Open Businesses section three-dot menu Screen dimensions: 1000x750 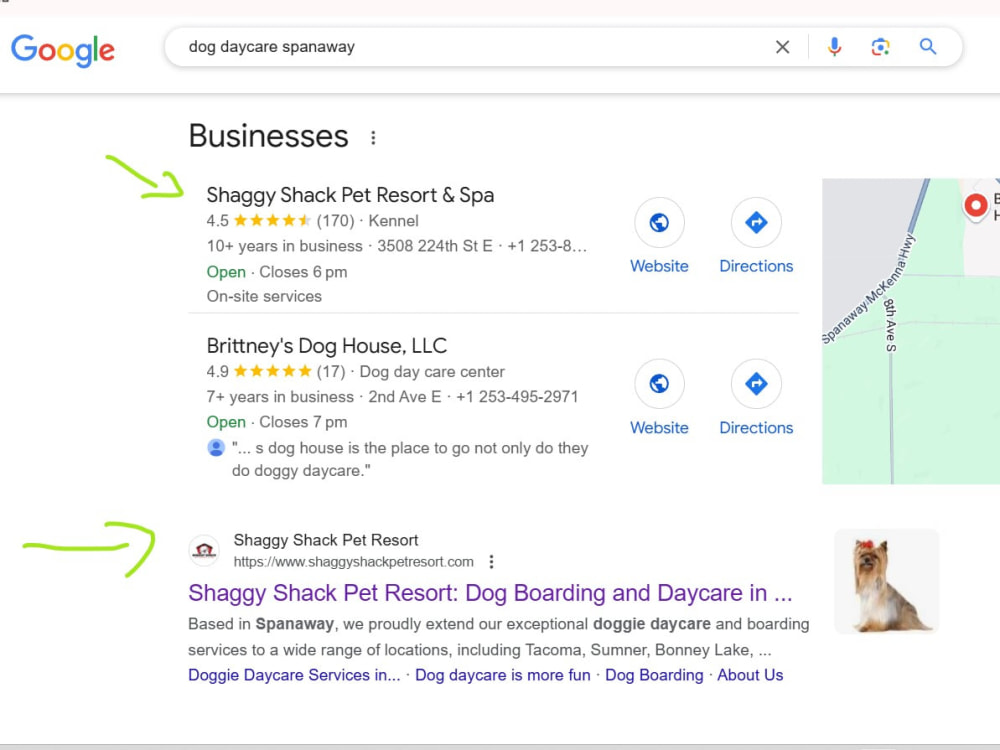pos(373,138)
